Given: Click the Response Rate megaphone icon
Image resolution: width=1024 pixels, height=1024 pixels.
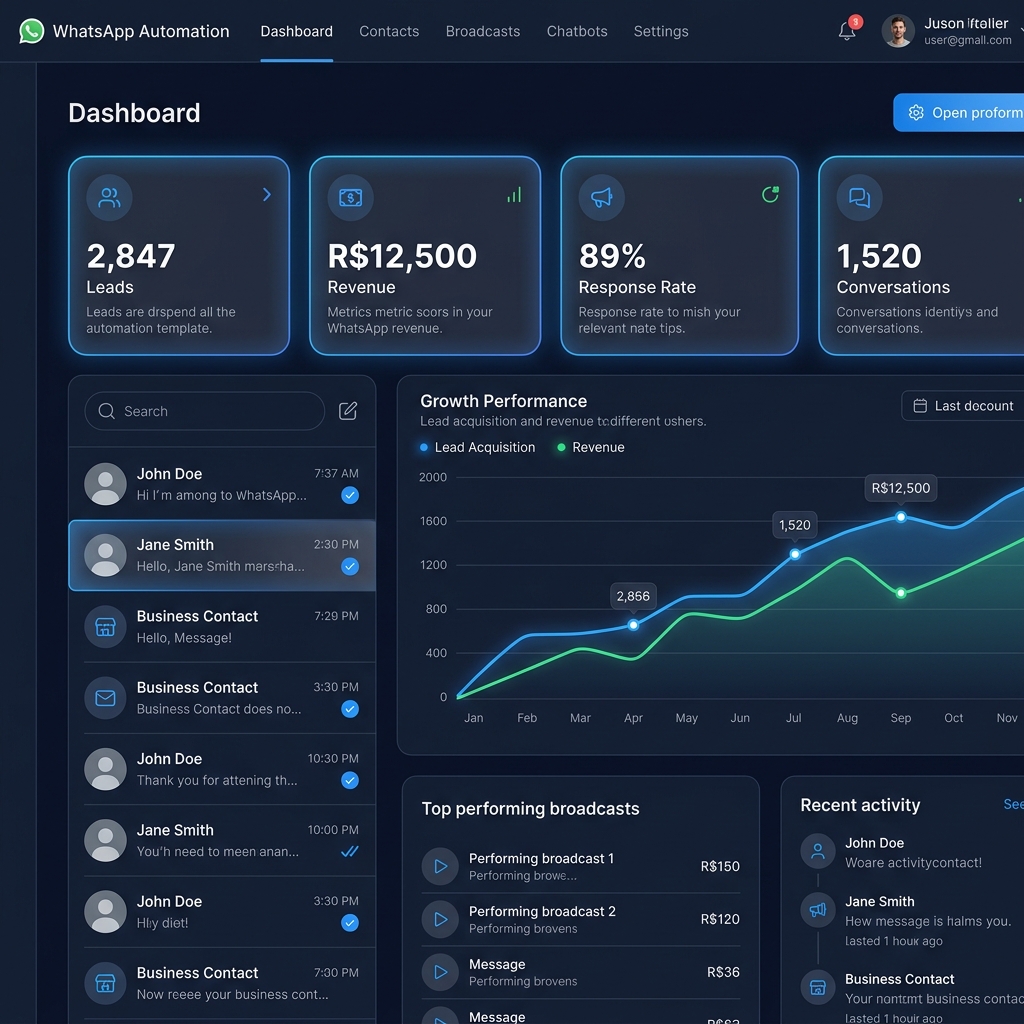Looking at the screenshot, I should click(x=601, y=197).
